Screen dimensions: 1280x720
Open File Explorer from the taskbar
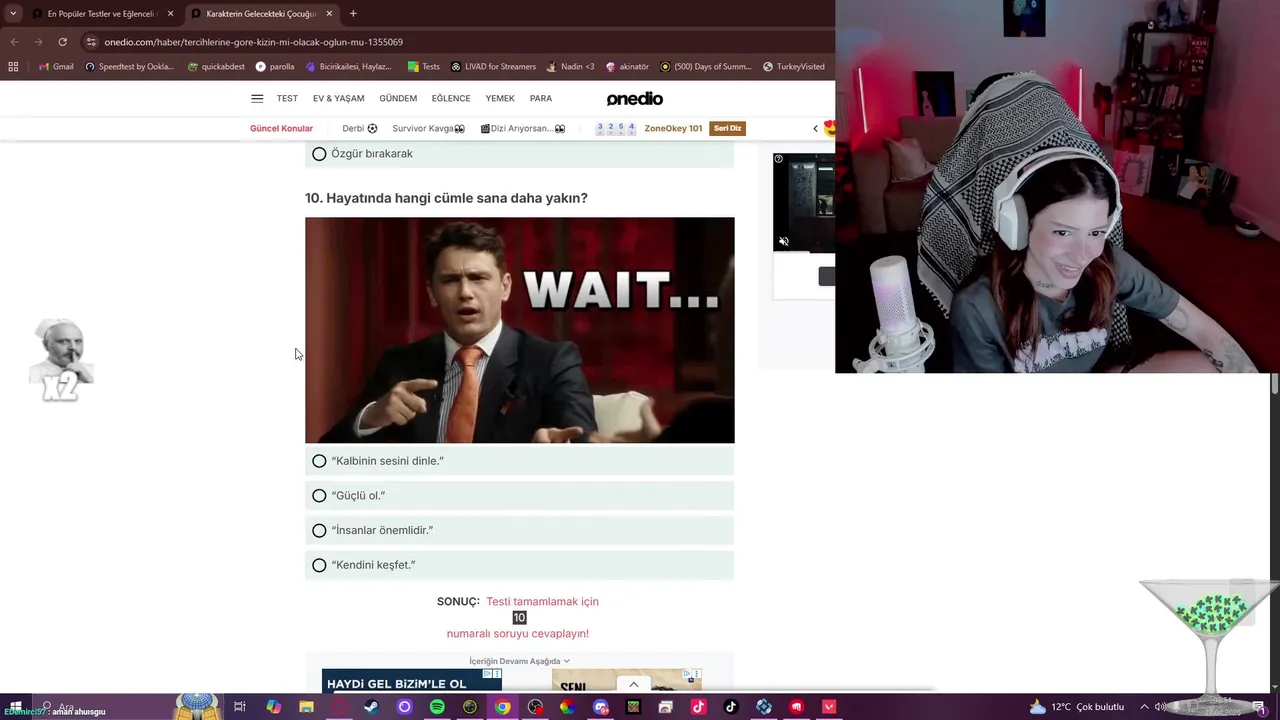point(306,707)
